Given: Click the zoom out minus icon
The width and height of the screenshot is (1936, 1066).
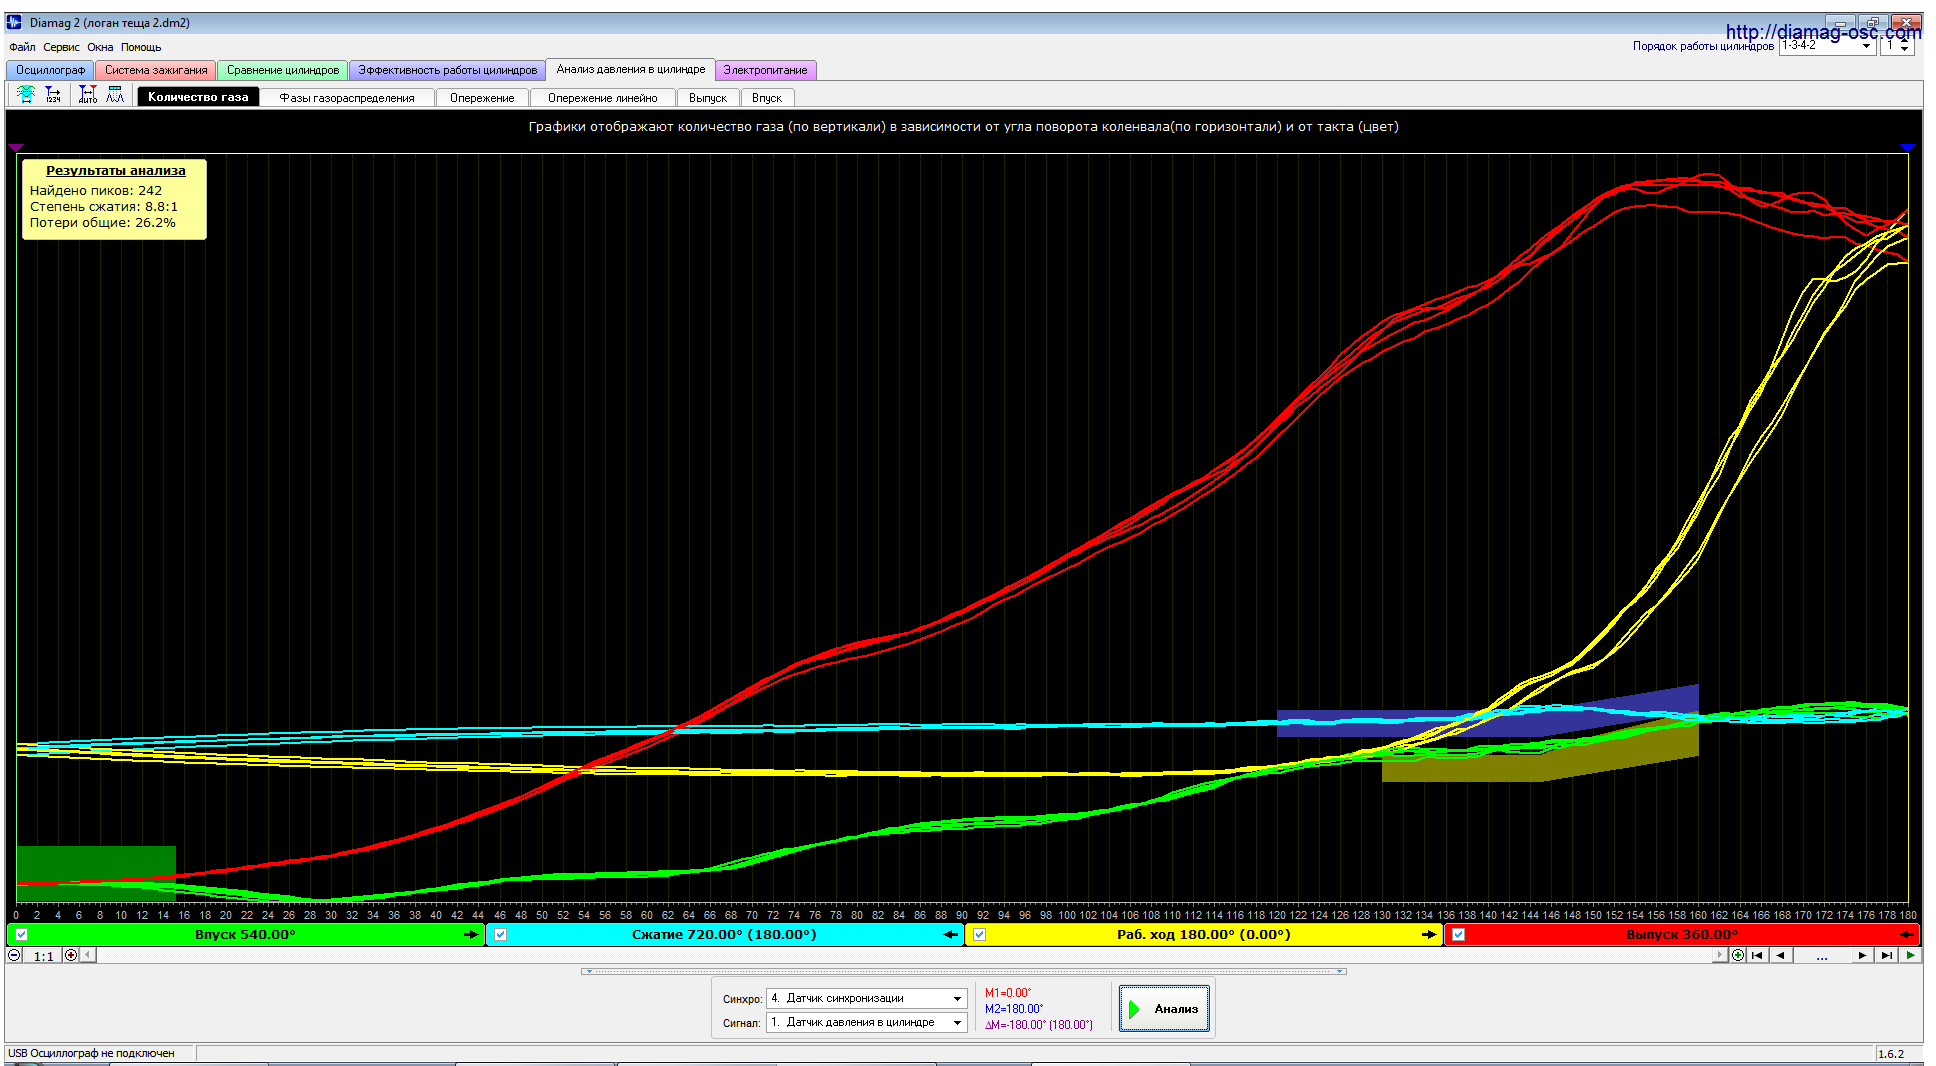Looking at the screenshot, I should [x=14, y=955].
